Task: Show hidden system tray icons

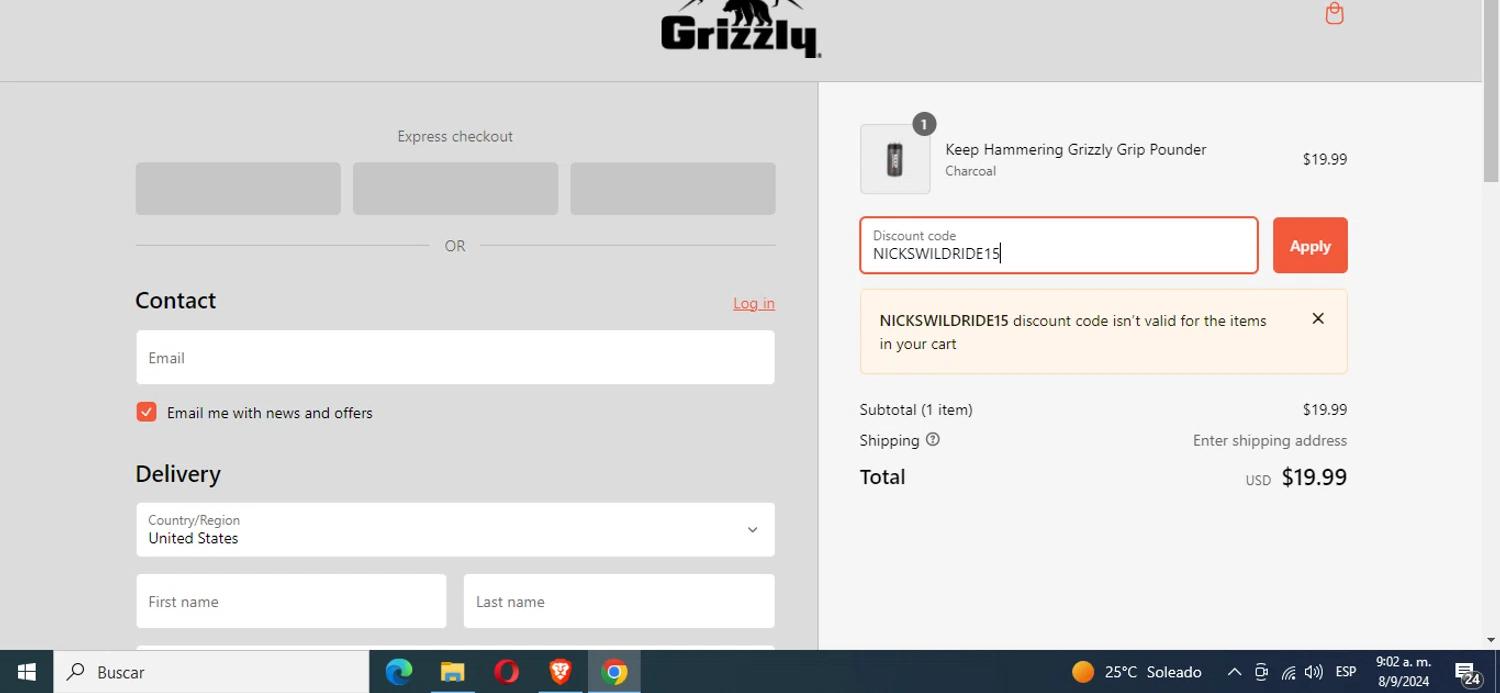Action: pos(1234,672)
